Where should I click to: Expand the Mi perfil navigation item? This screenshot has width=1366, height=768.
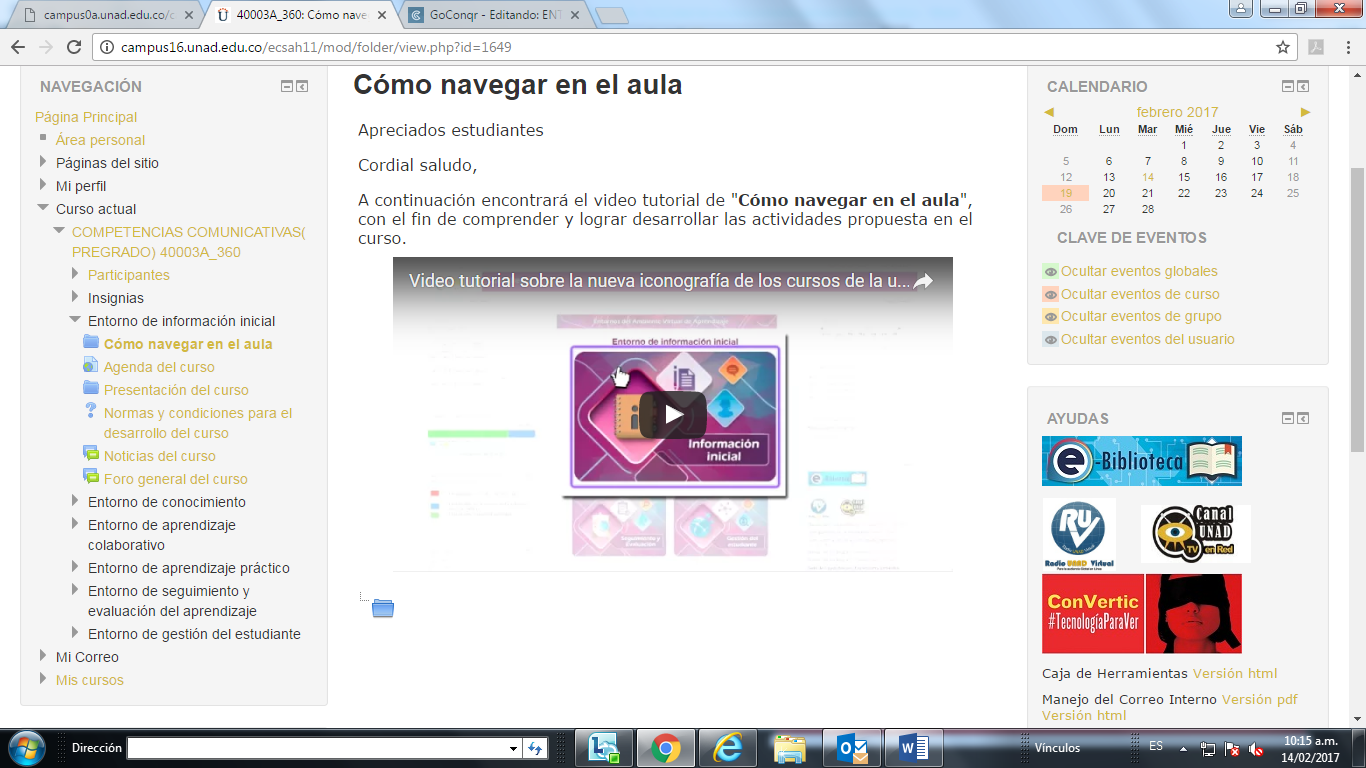43,186
